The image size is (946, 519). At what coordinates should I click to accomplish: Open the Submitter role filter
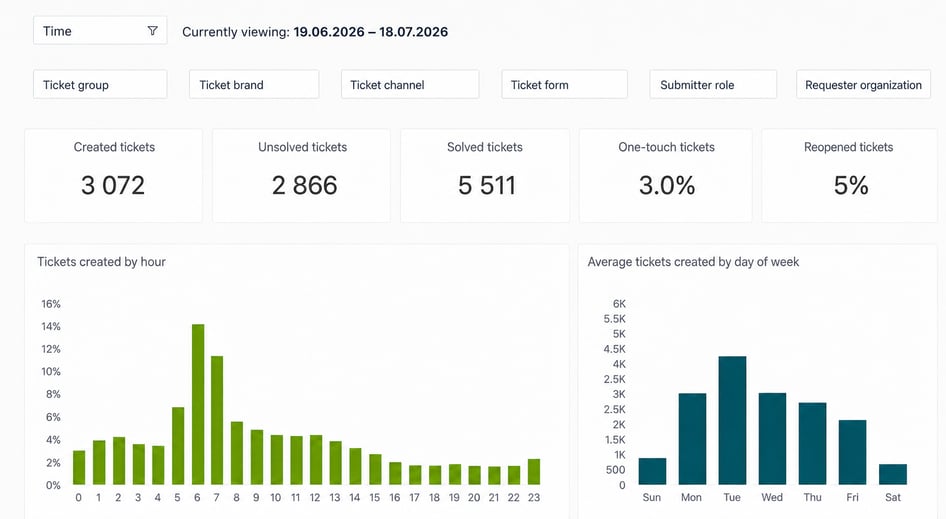(713, 84)
